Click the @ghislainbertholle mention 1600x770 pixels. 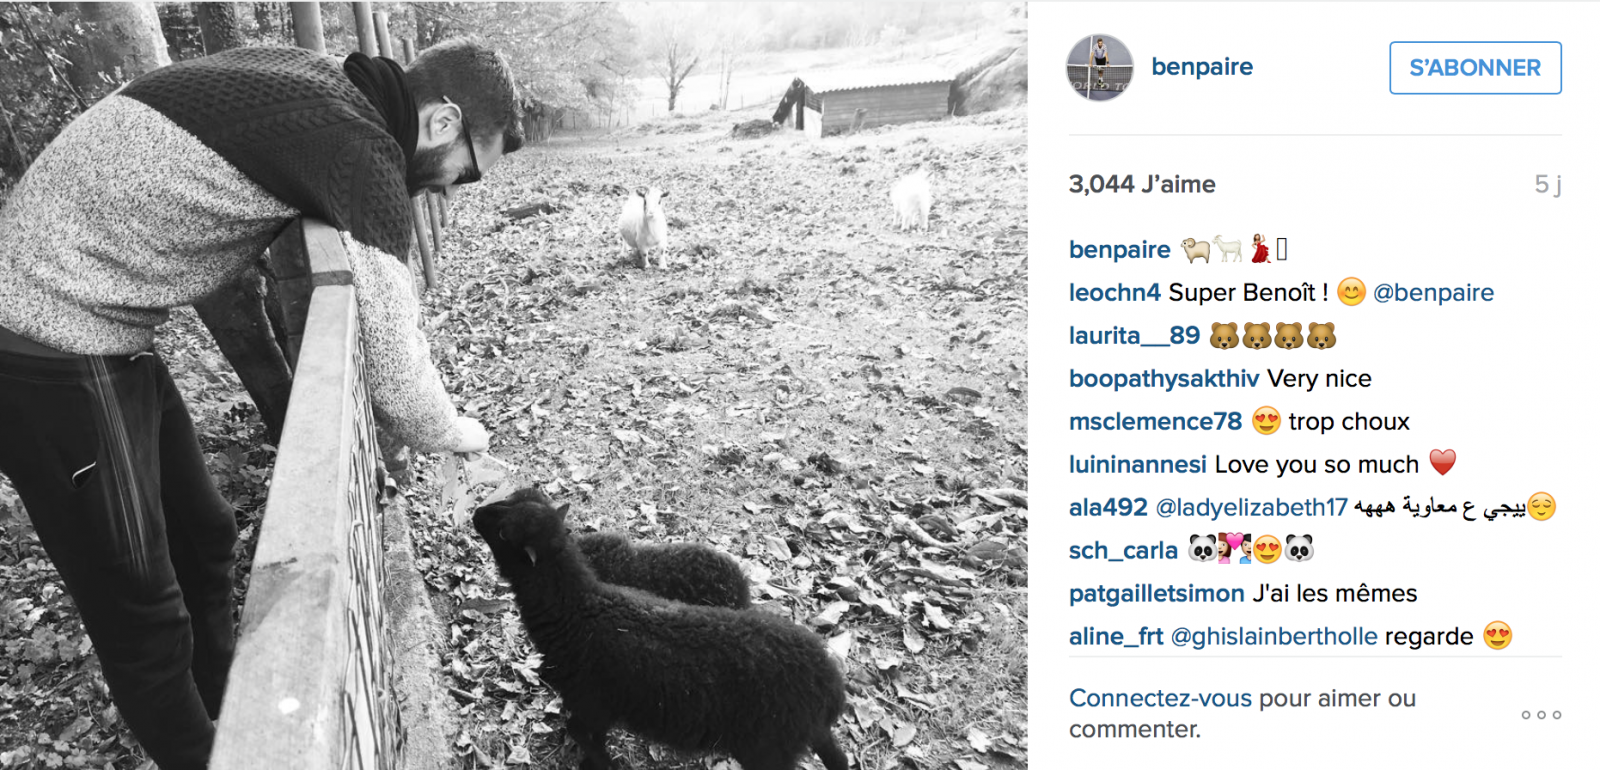point(1274,637)
